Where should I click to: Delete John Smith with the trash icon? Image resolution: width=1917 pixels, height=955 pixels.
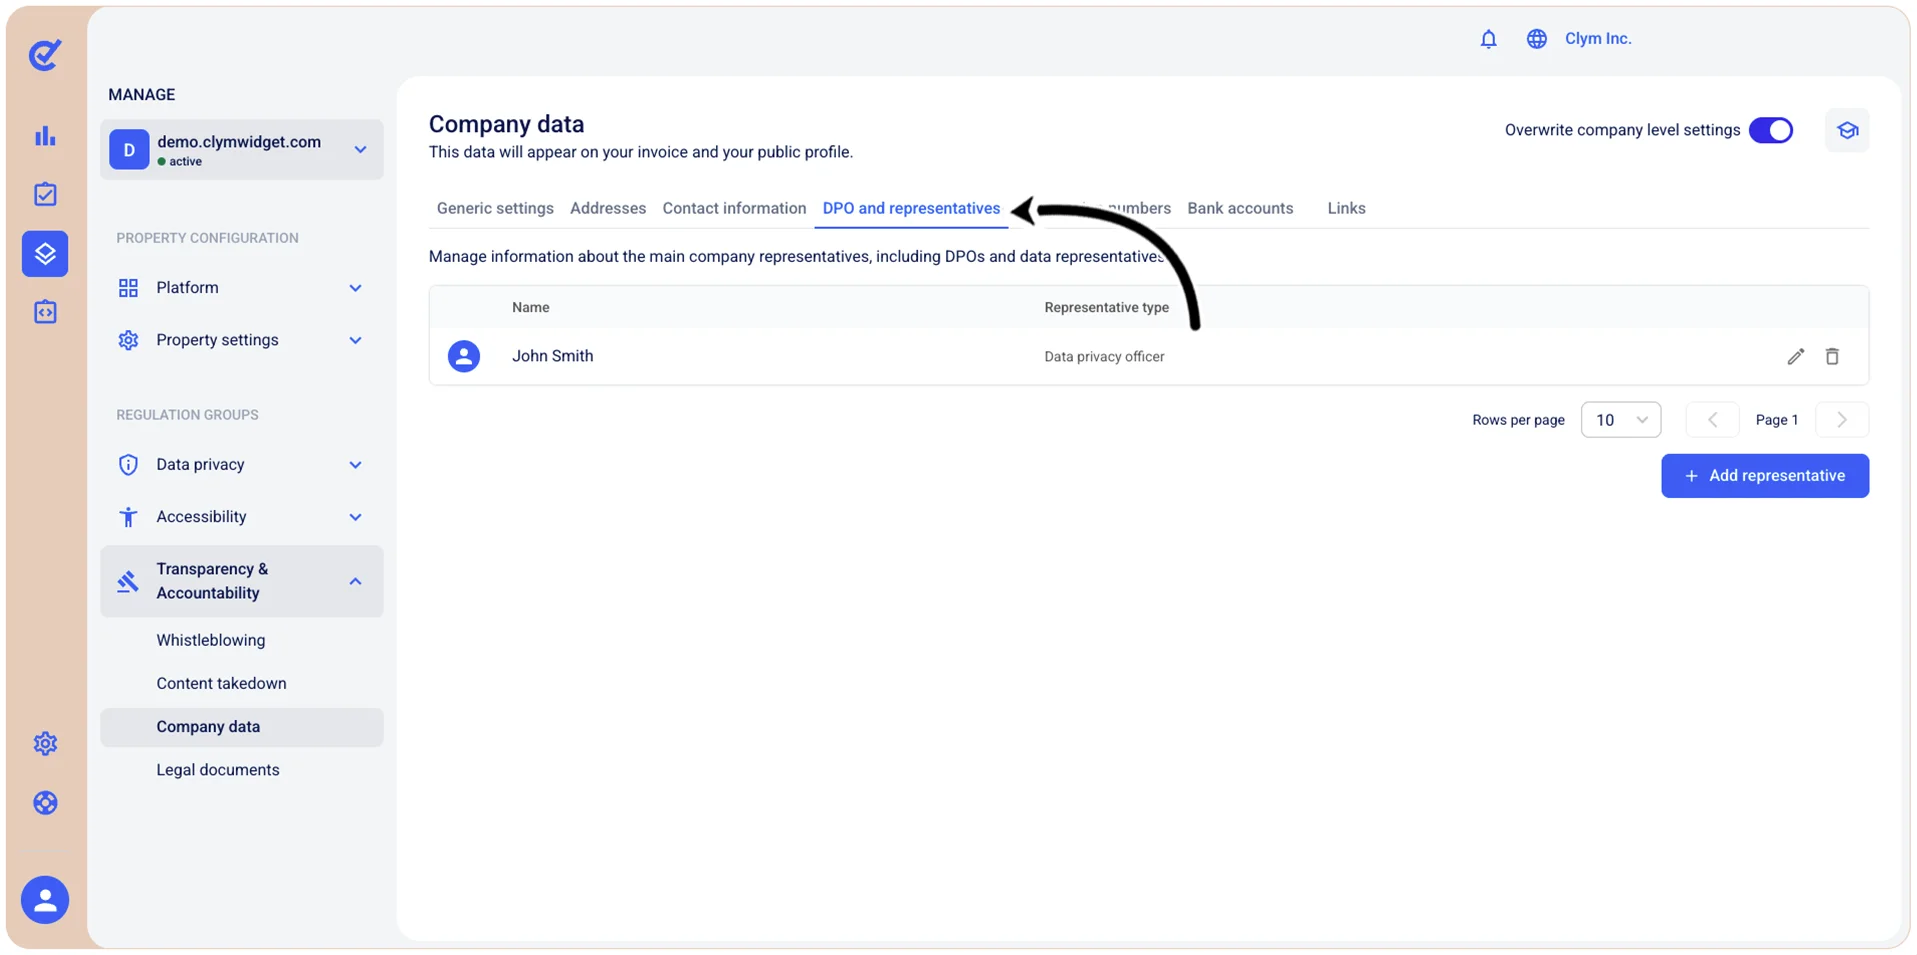pos(1832,357)
